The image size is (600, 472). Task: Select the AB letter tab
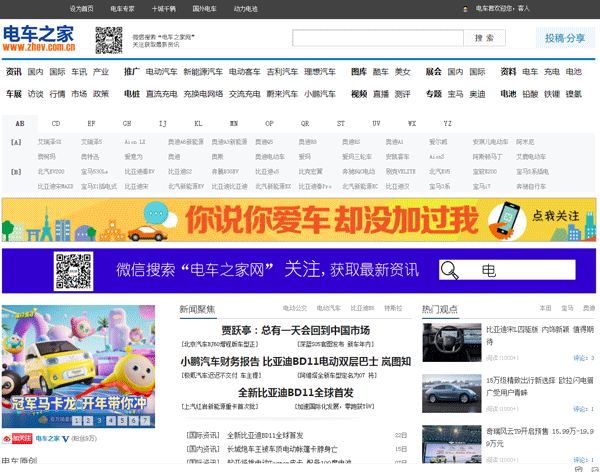[x=20, y=123]
